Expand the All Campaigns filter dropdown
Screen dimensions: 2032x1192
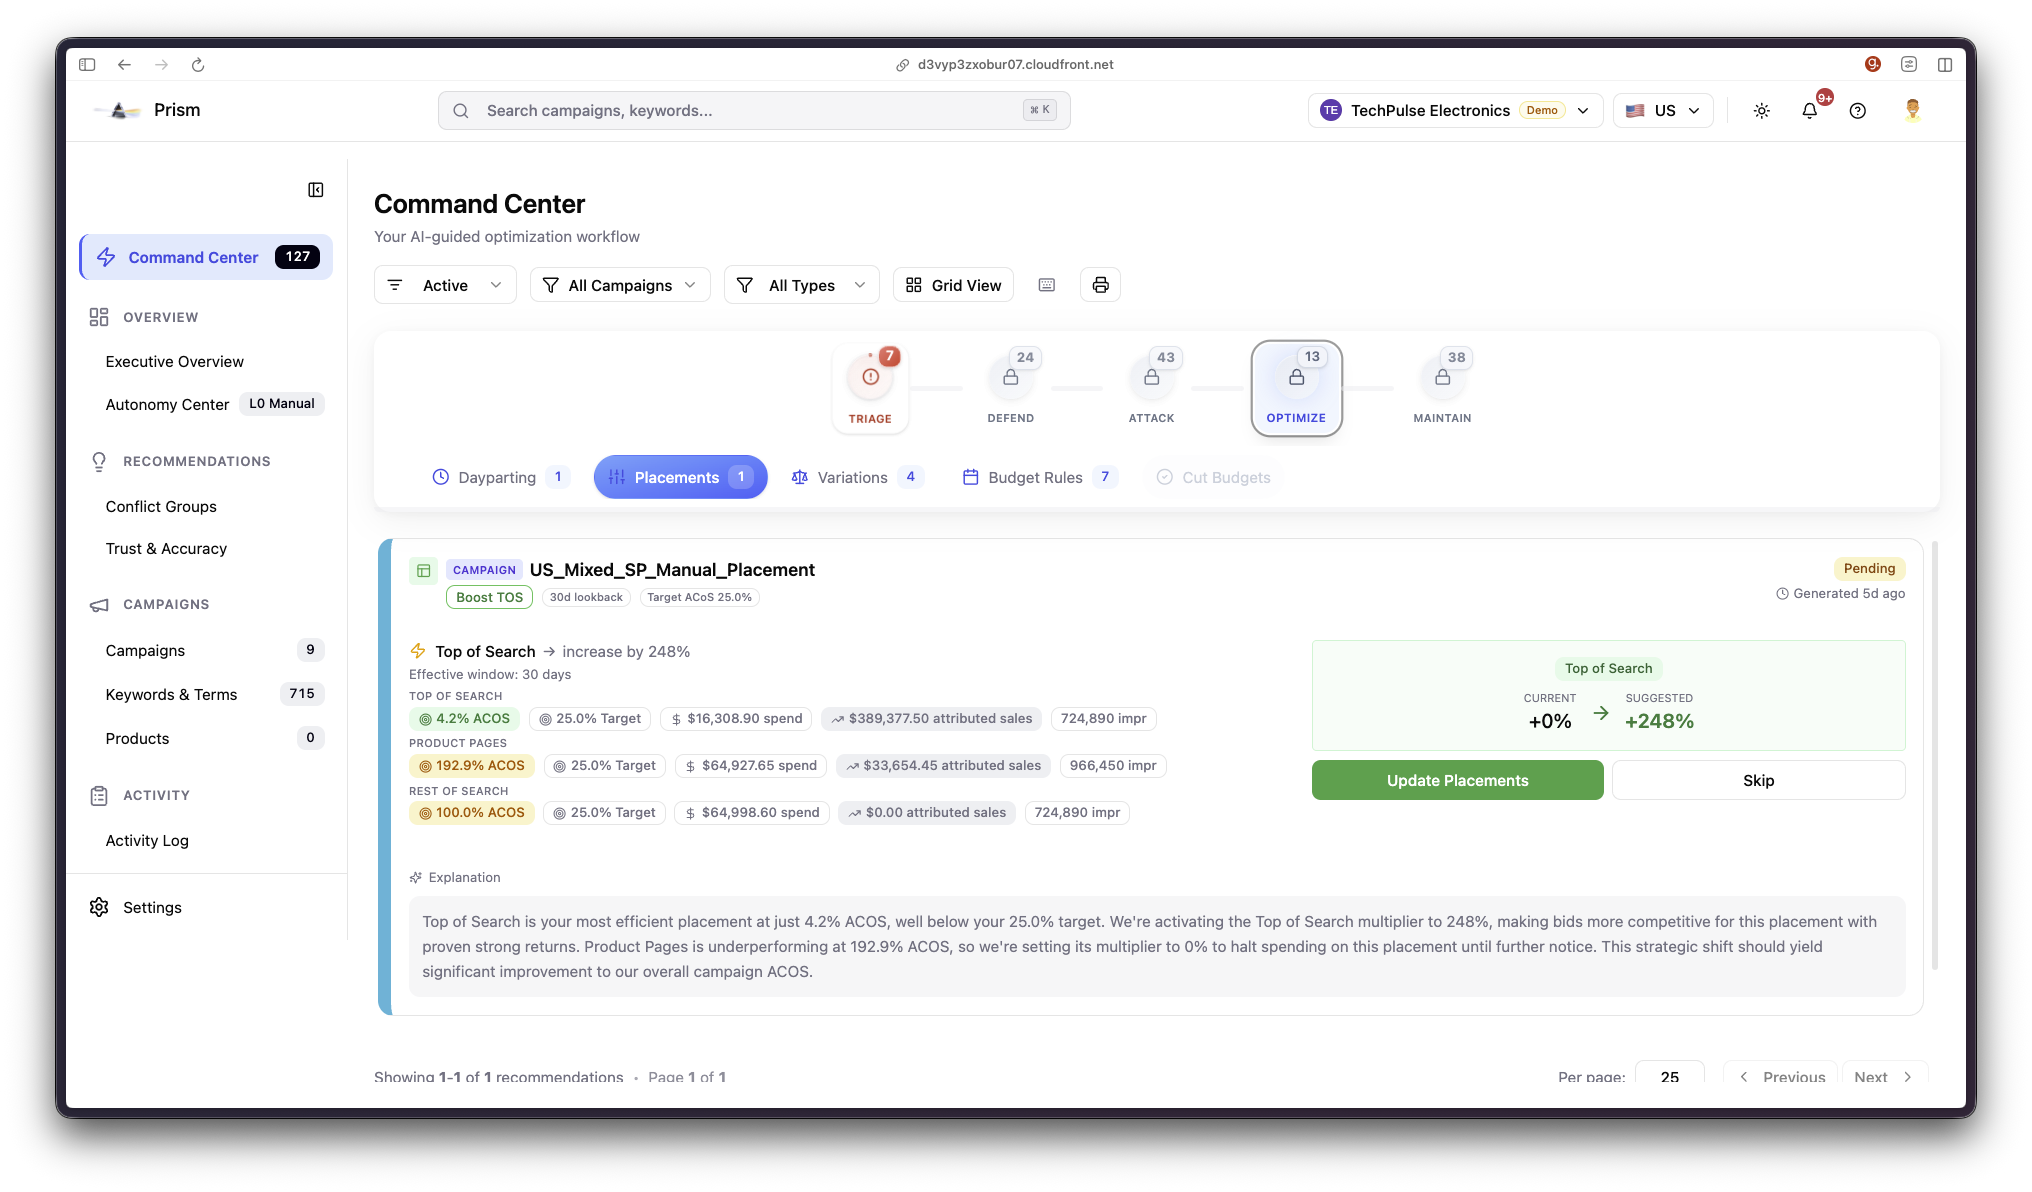point(620,284)
